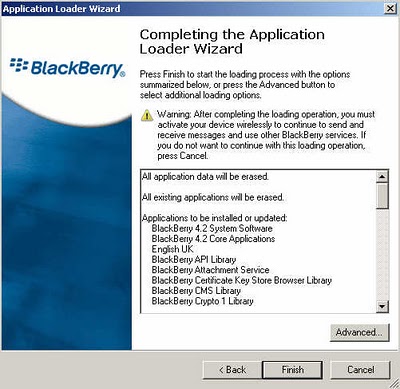Click the BlackBerry logo
400x389 pixels.
tap(68, 68)
